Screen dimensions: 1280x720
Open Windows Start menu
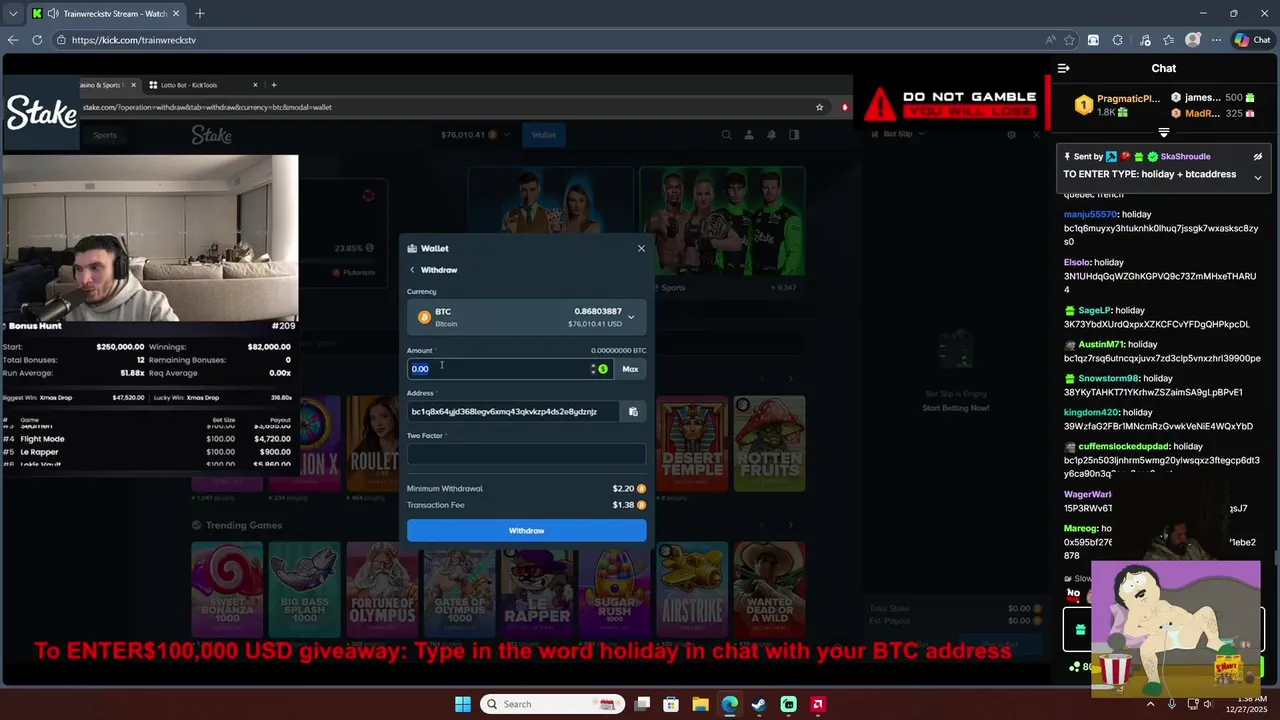tap(463, 704)
